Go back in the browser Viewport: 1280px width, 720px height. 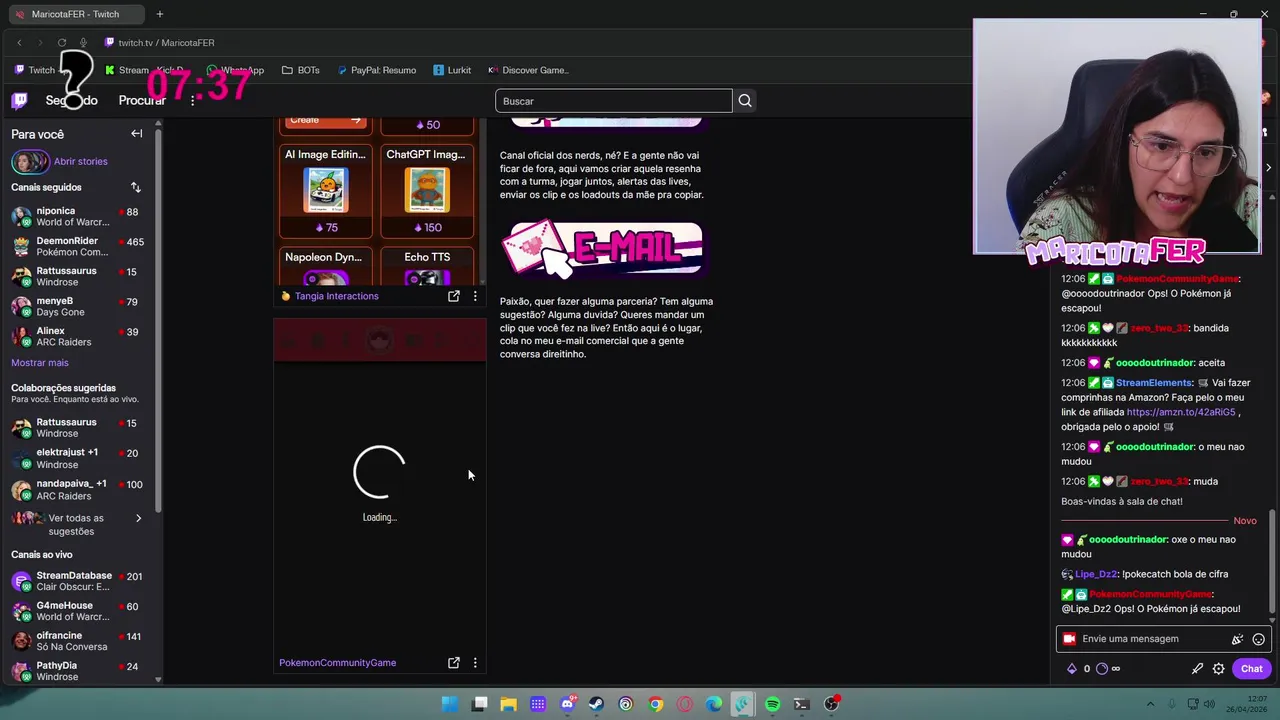(19, 43)
